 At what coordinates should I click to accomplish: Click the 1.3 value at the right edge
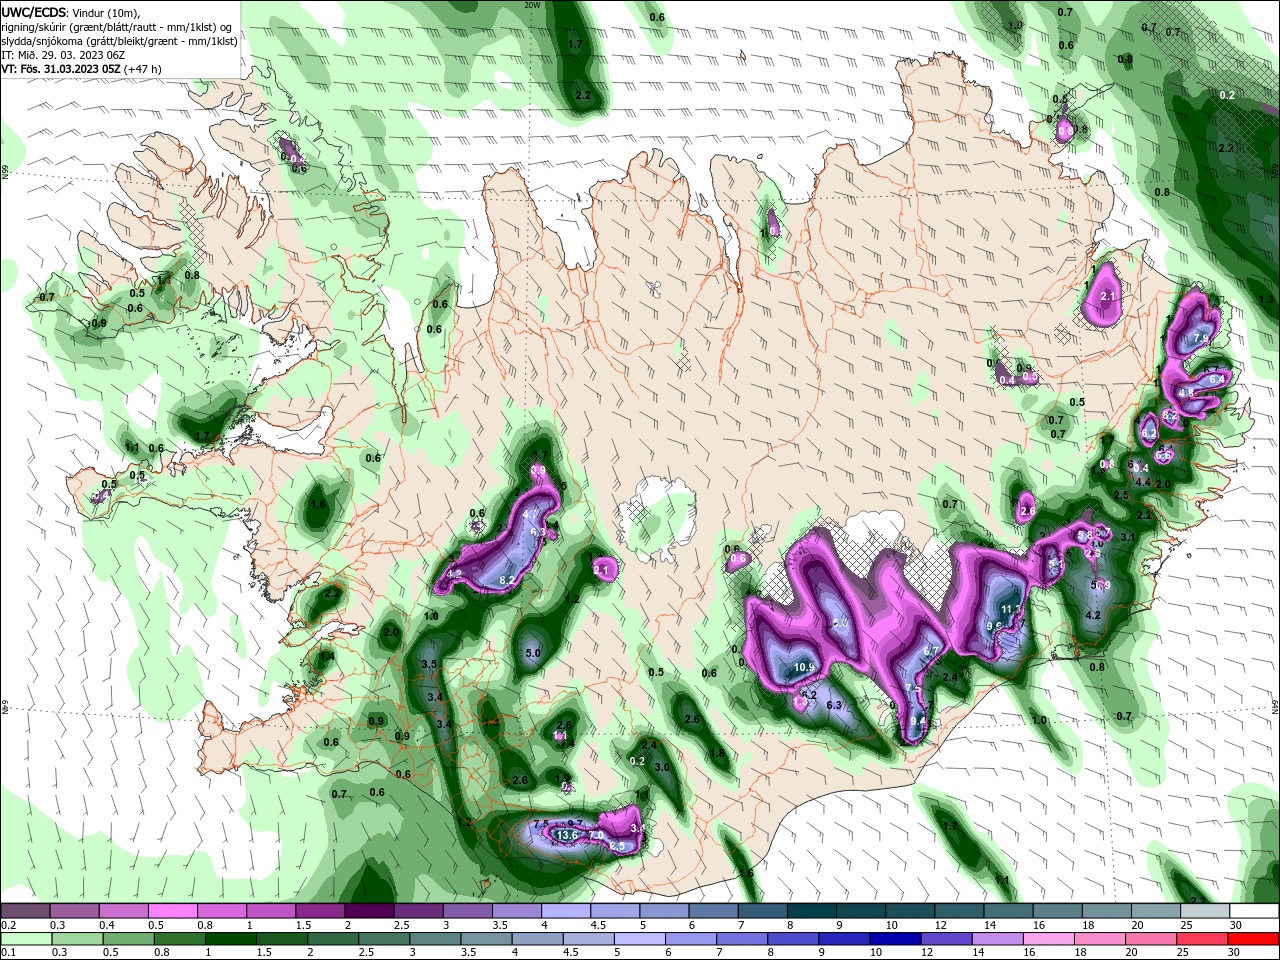coord(1265,299)
